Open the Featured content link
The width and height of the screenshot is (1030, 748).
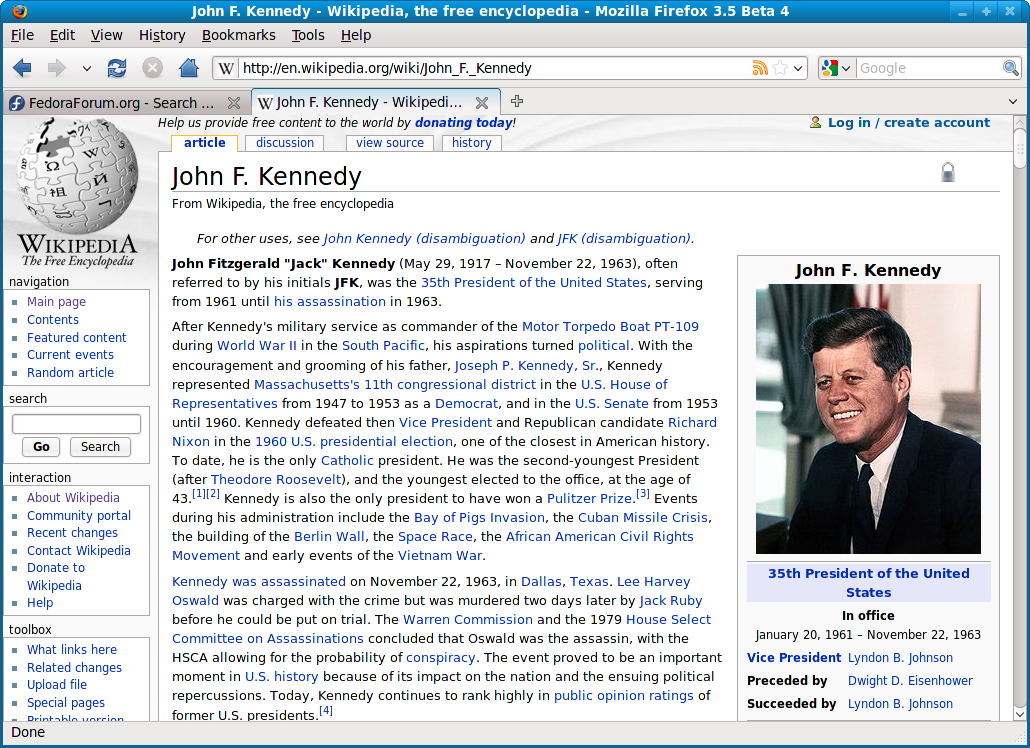click(77, 338)
